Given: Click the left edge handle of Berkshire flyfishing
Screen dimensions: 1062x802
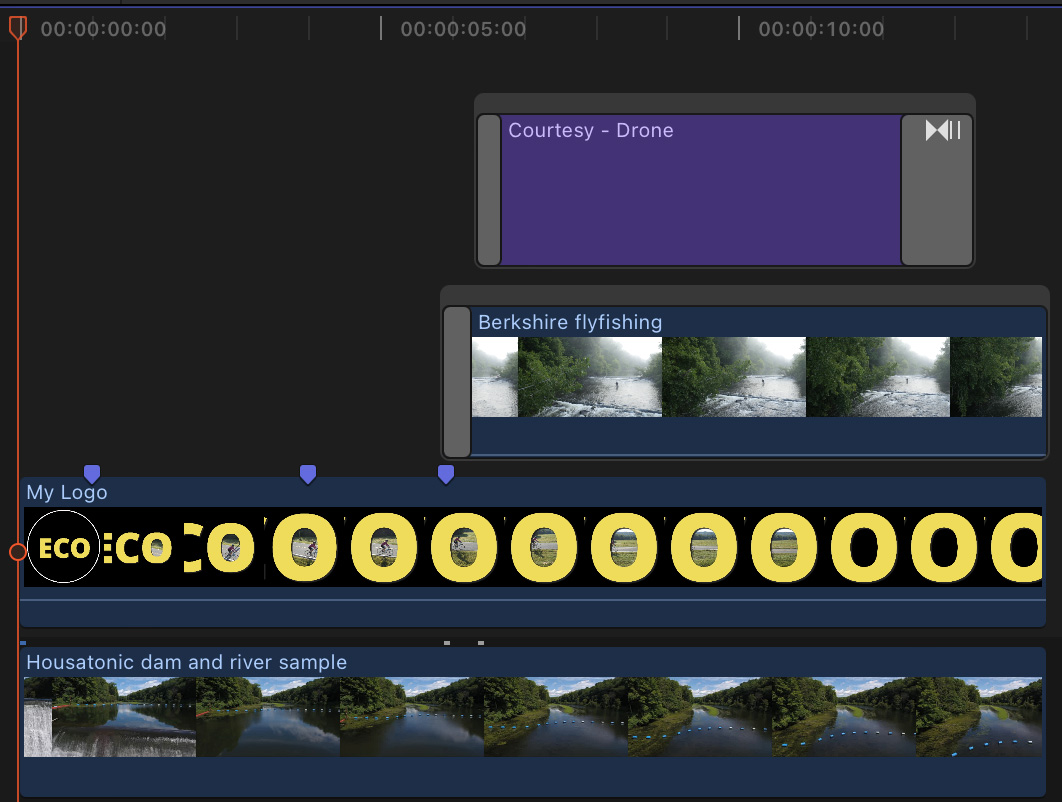Looking at the screenshot, I should click(457, 381).
